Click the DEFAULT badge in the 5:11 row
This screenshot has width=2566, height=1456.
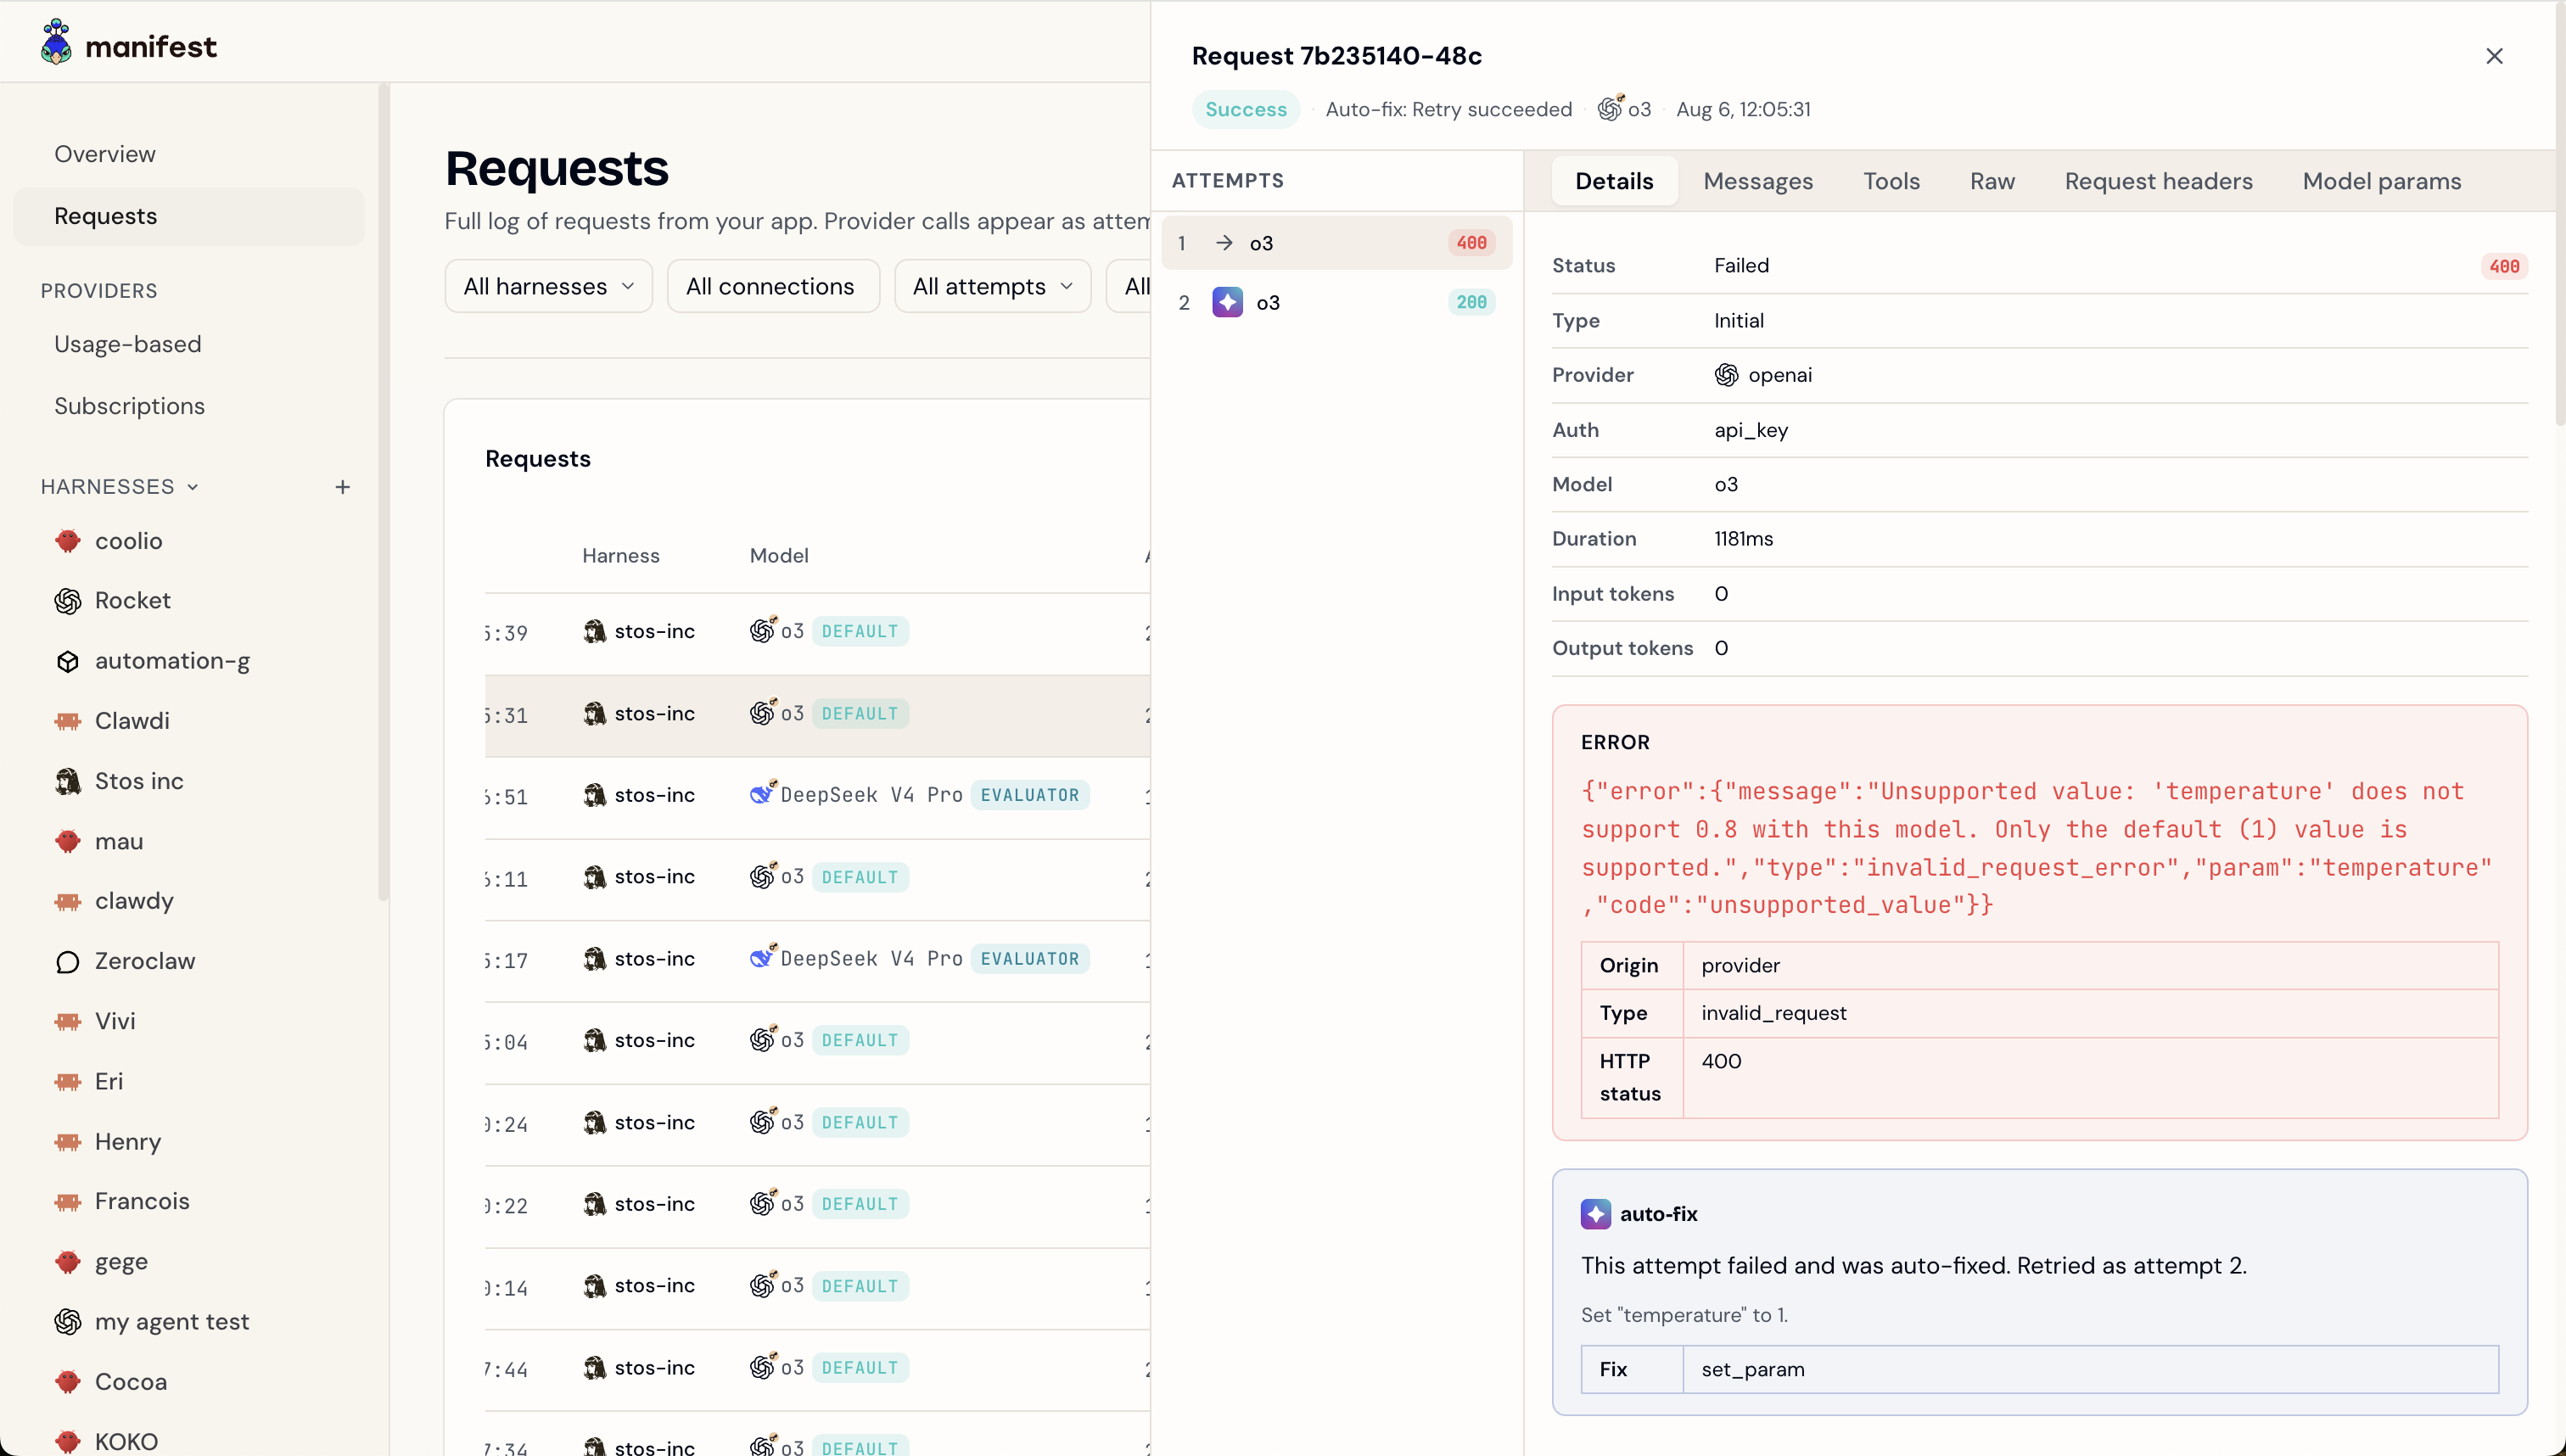(859, 876)
